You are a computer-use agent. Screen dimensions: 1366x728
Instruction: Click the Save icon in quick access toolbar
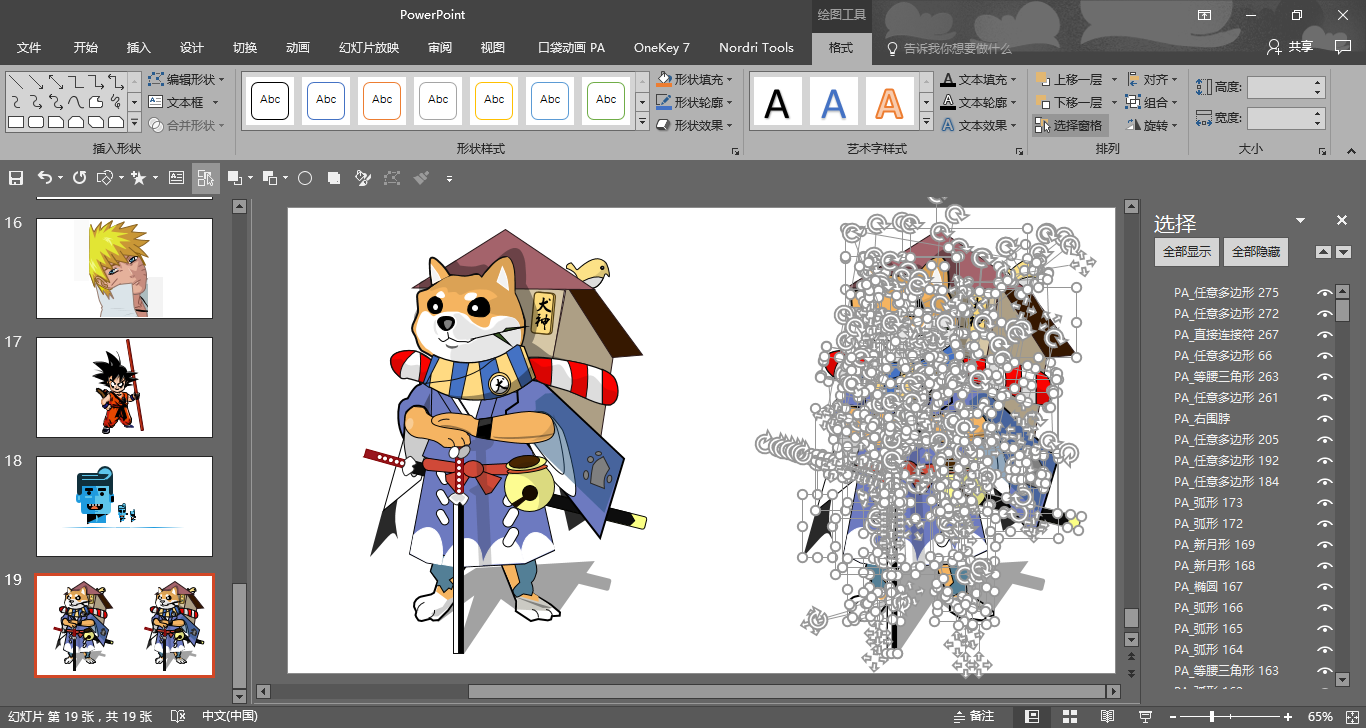pos(16,178)
